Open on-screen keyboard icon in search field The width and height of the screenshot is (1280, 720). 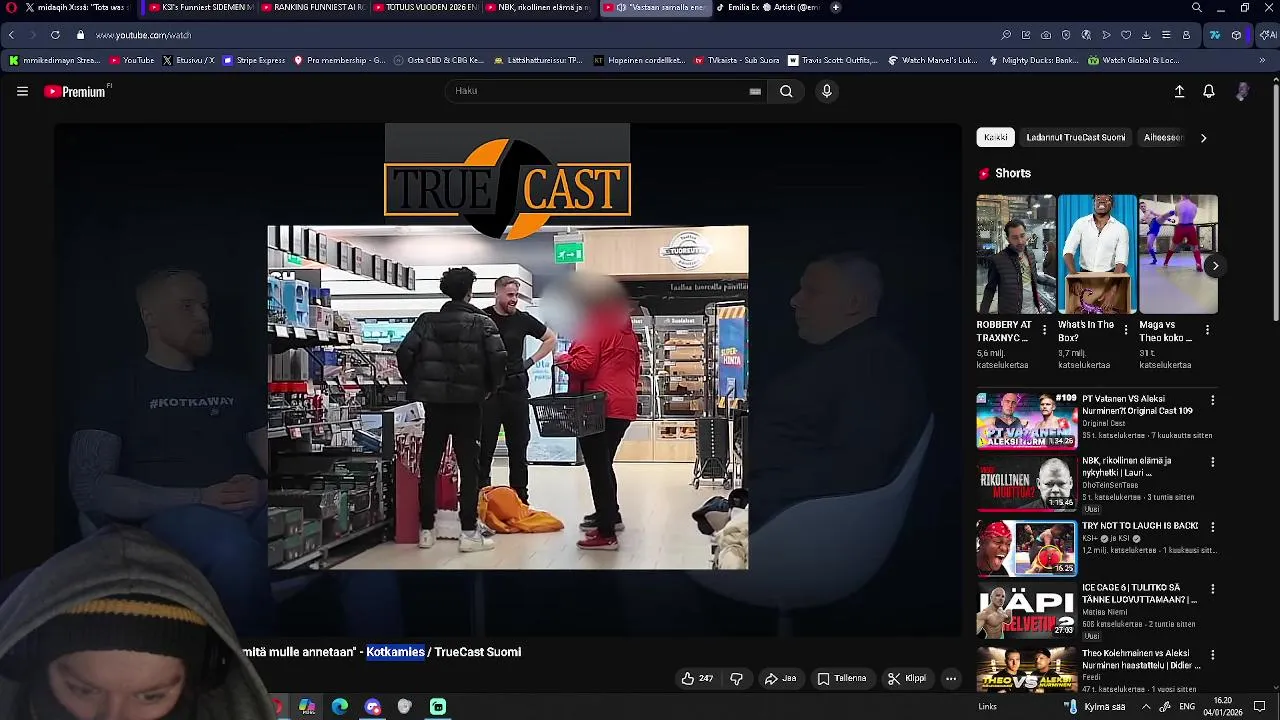pos(755,91)
